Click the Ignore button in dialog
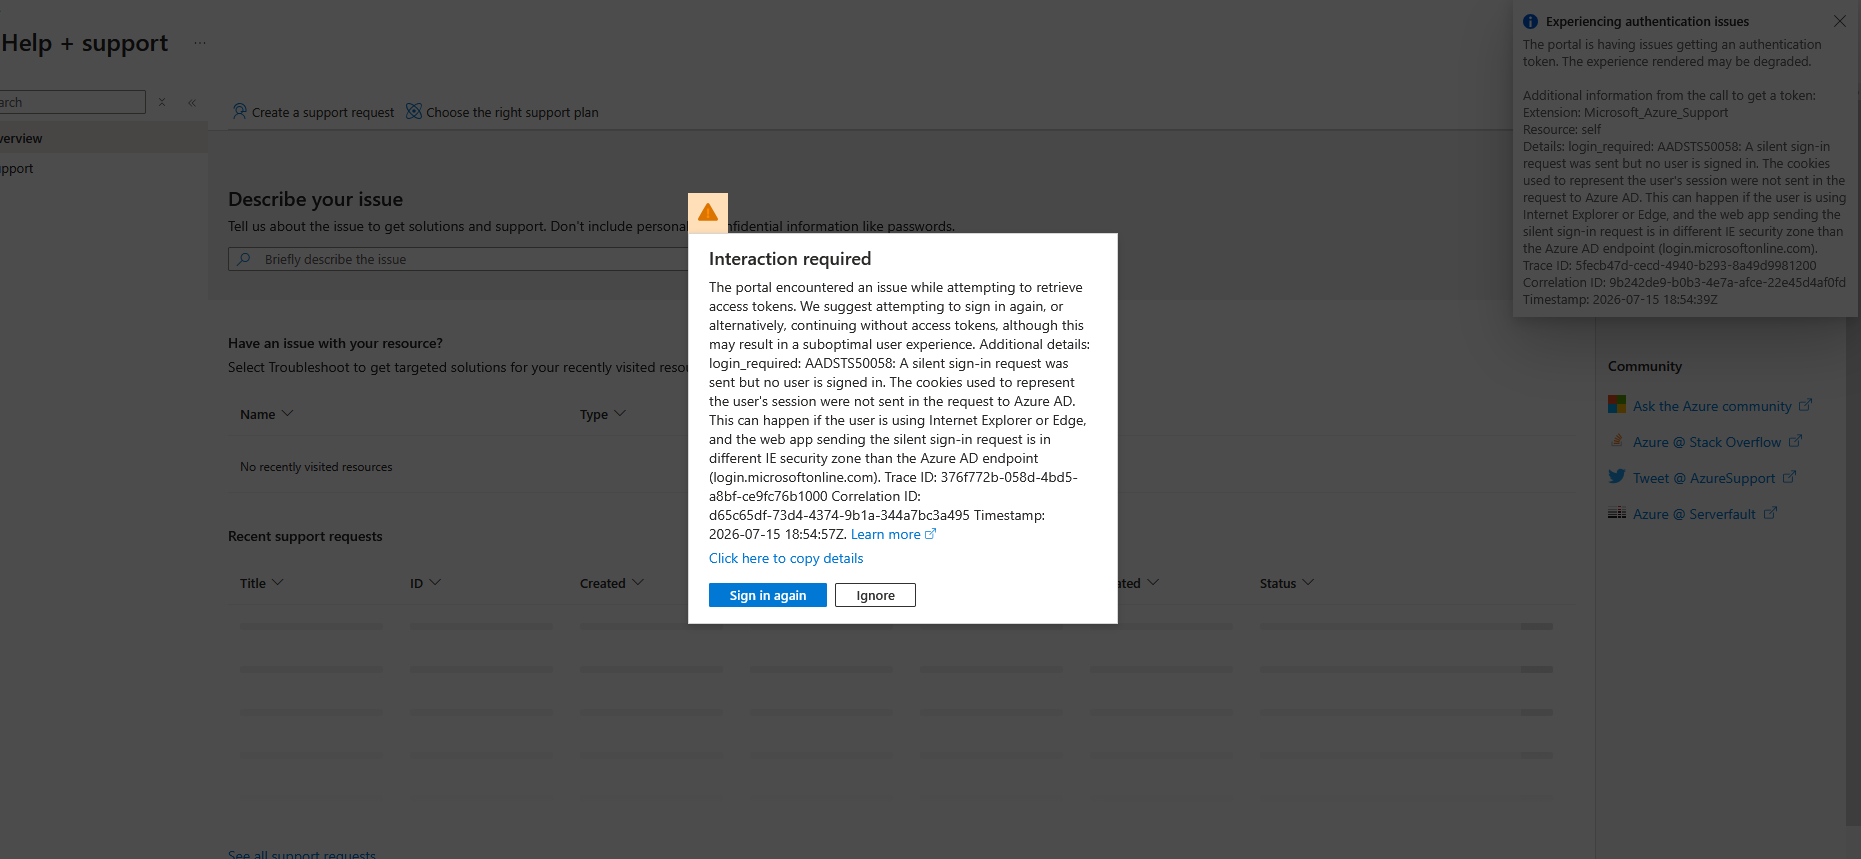This screenshot has height=859, width=1861. coord(875,595)
